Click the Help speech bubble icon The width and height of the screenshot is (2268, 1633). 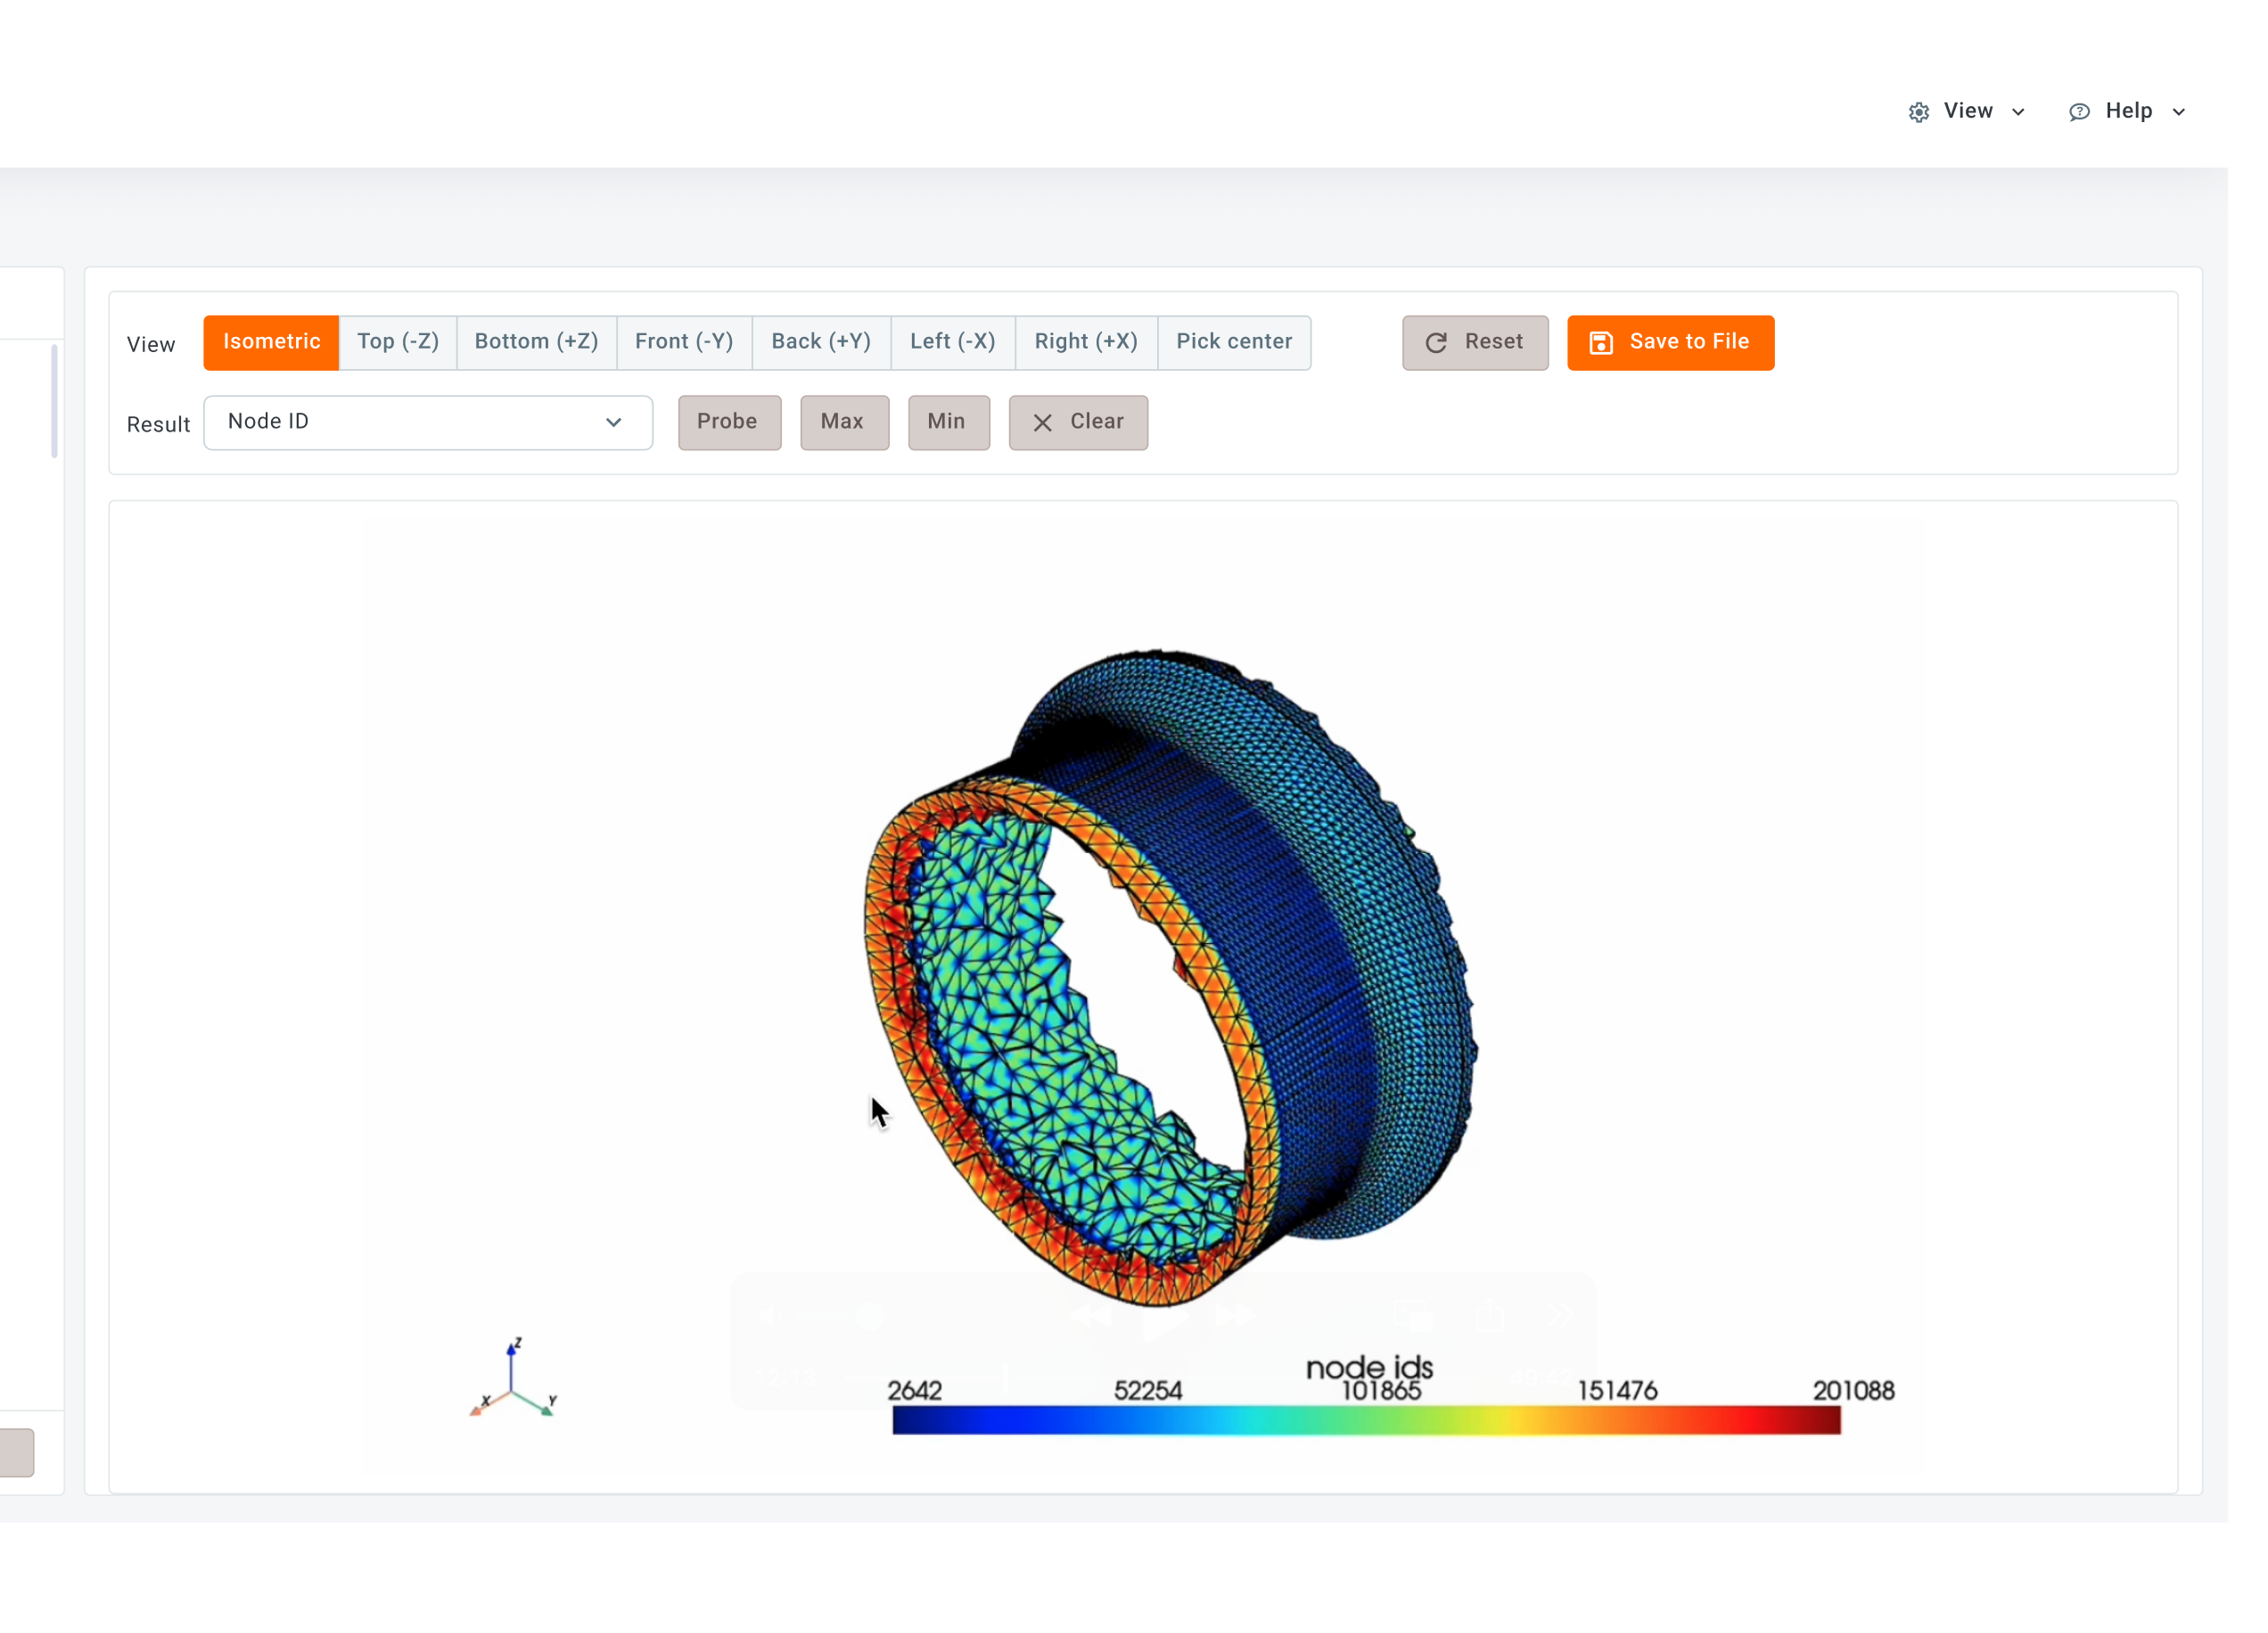coord(2079,112)
